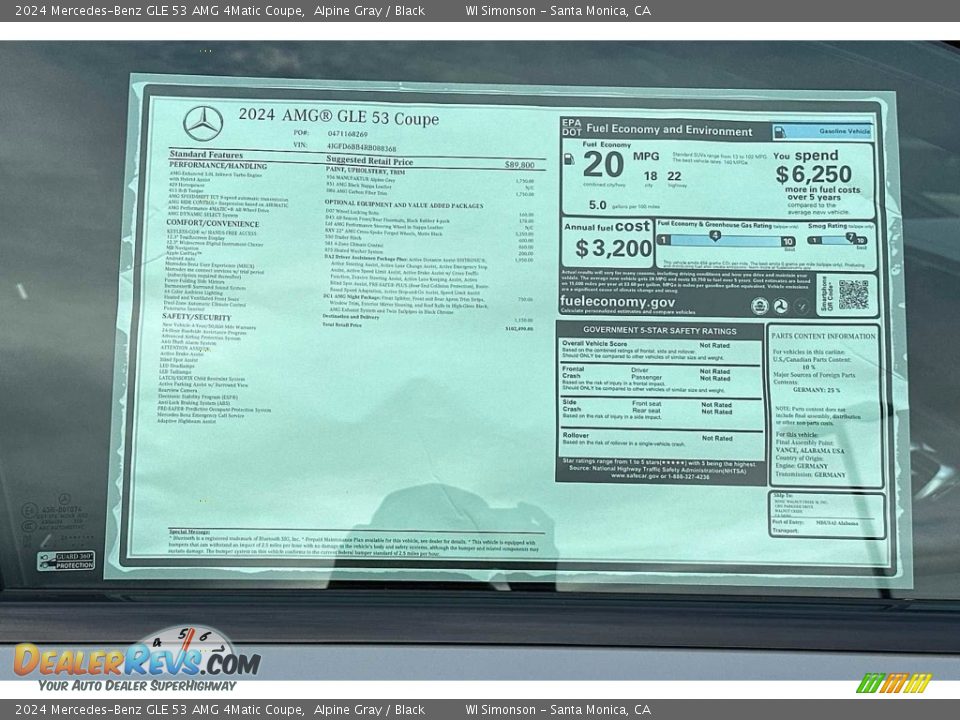960x720 pixels.
Task: Click the 'Overall Vehicle Score' row
Action: point(661,350)
